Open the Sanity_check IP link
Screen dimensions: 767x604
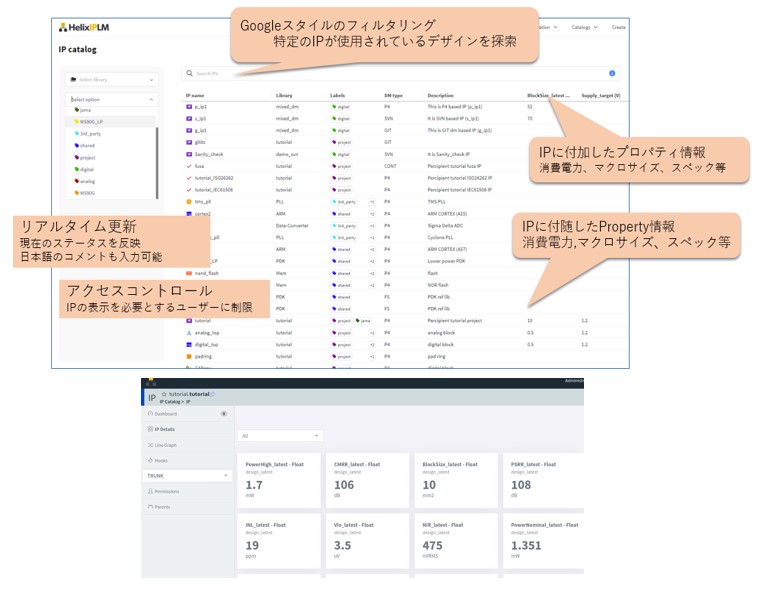click(x=209, y=154)
